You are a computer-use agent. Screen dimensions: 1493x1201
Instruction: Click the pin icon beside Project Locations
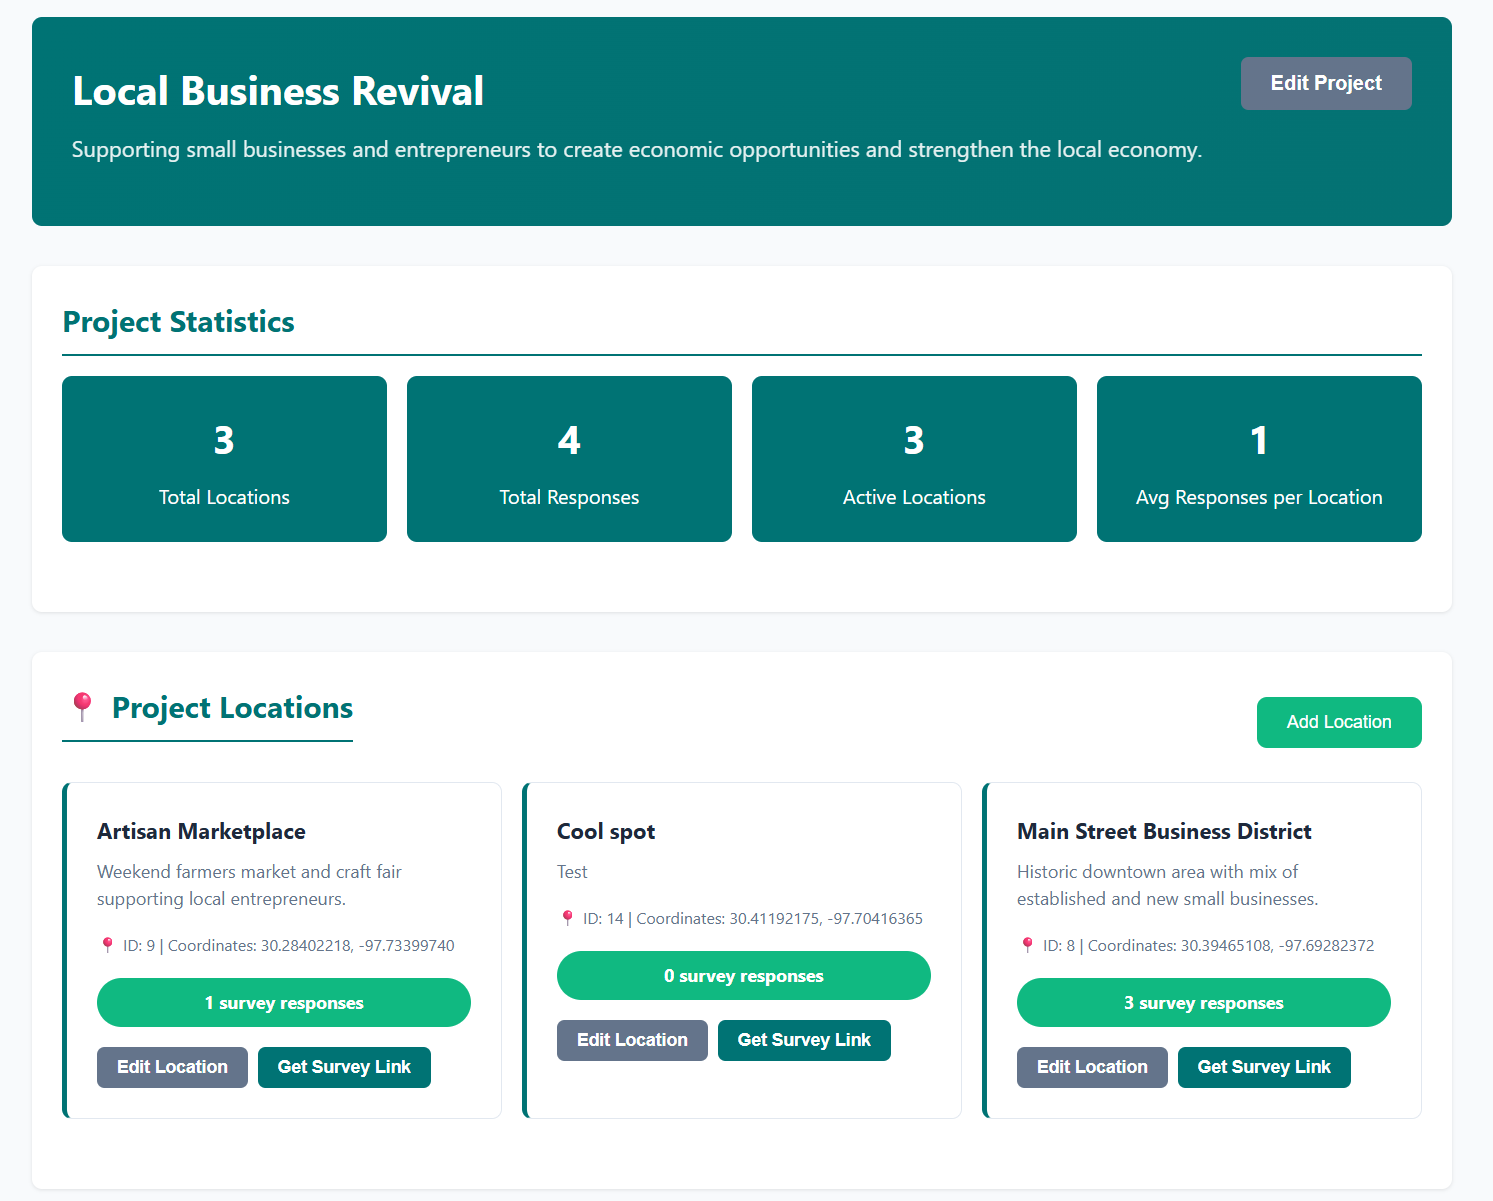pyautogui.click(x=82, y=707)
